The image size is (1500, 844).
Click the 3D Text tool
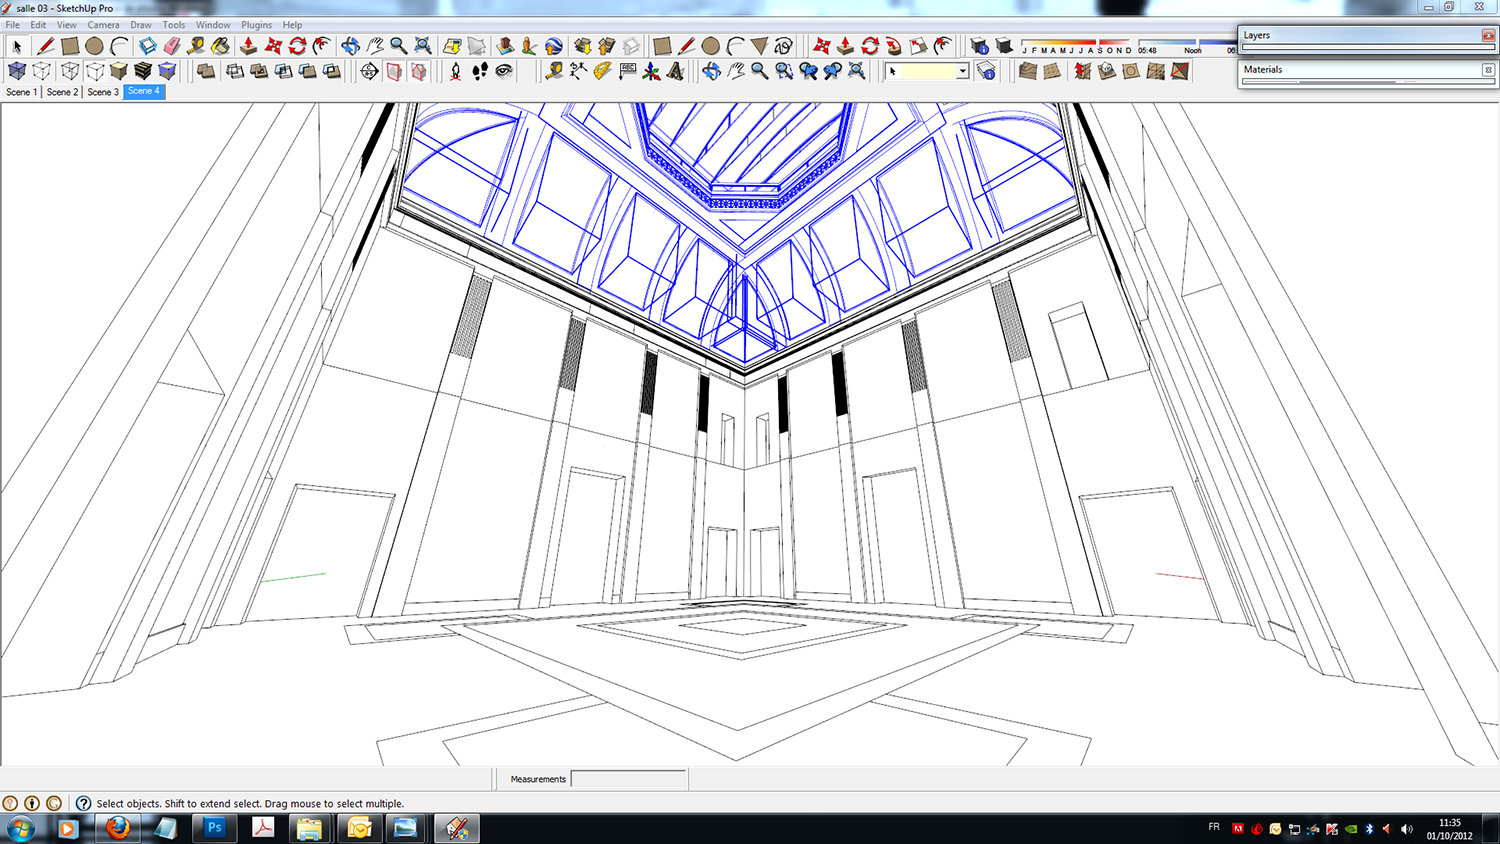[x=676, y=71]
